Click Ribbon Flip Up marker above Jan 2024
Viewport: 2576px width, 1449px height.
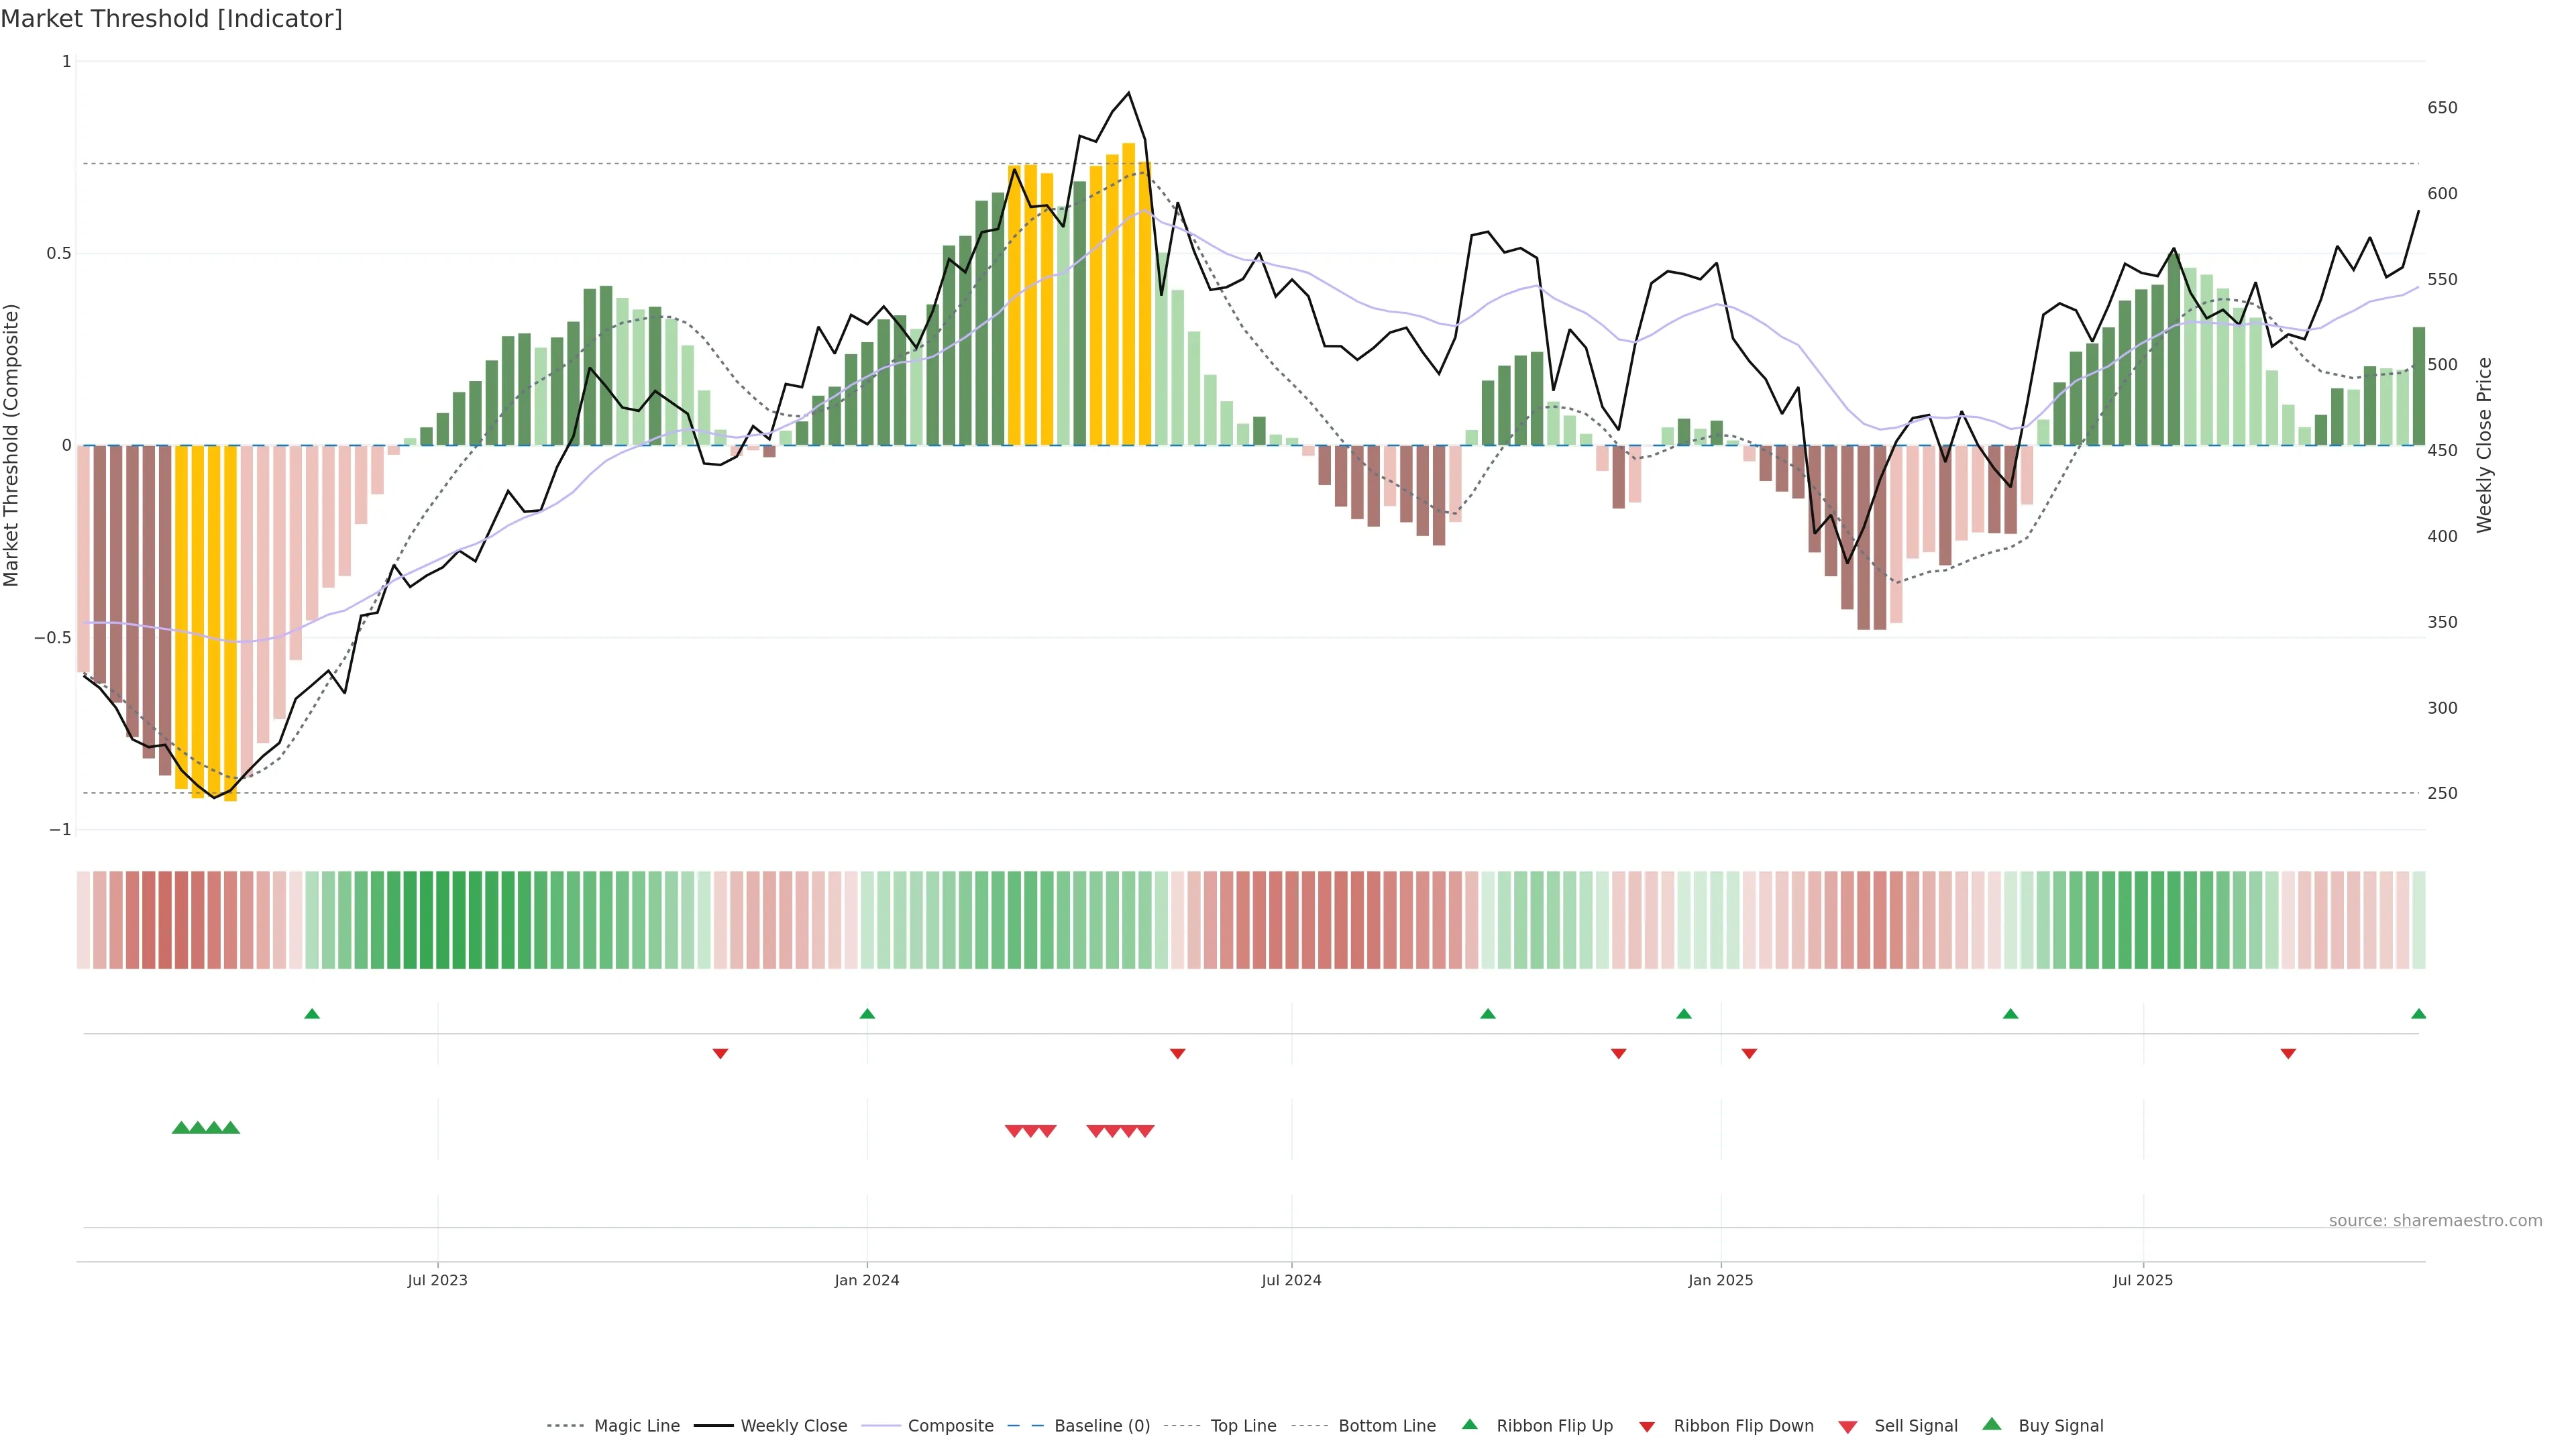pos(867,1014)
